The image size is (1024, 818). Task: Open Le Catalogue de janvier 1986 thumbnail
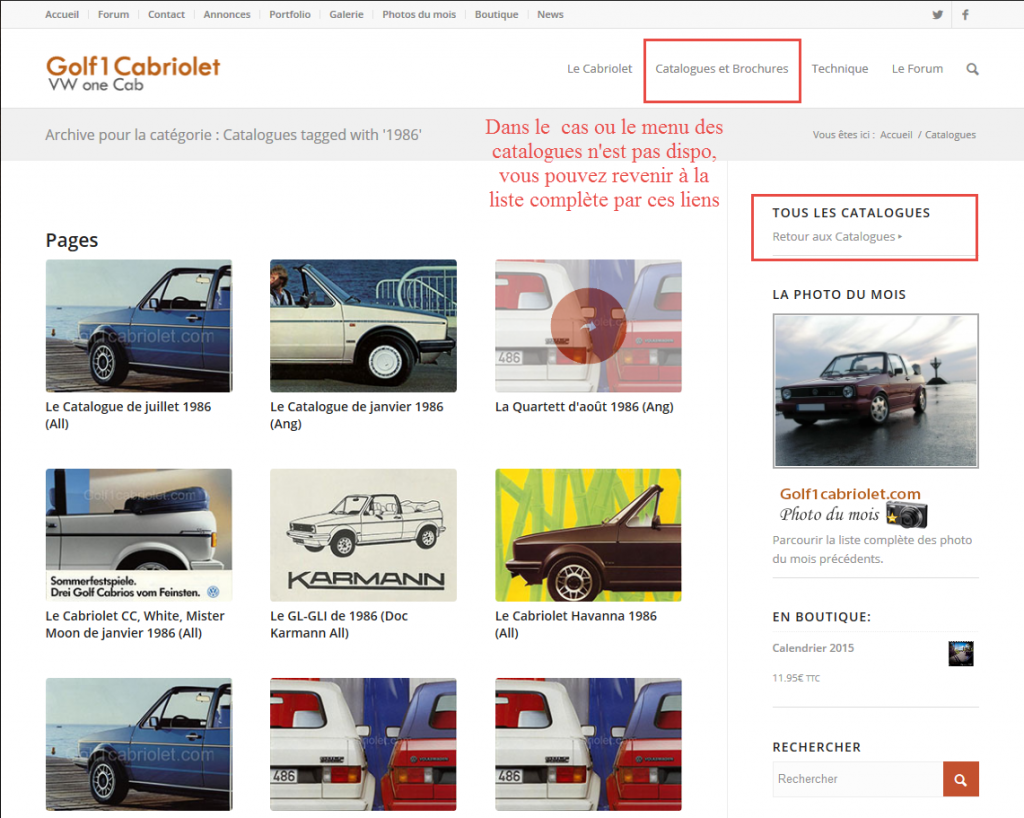[x=363, y=326]
